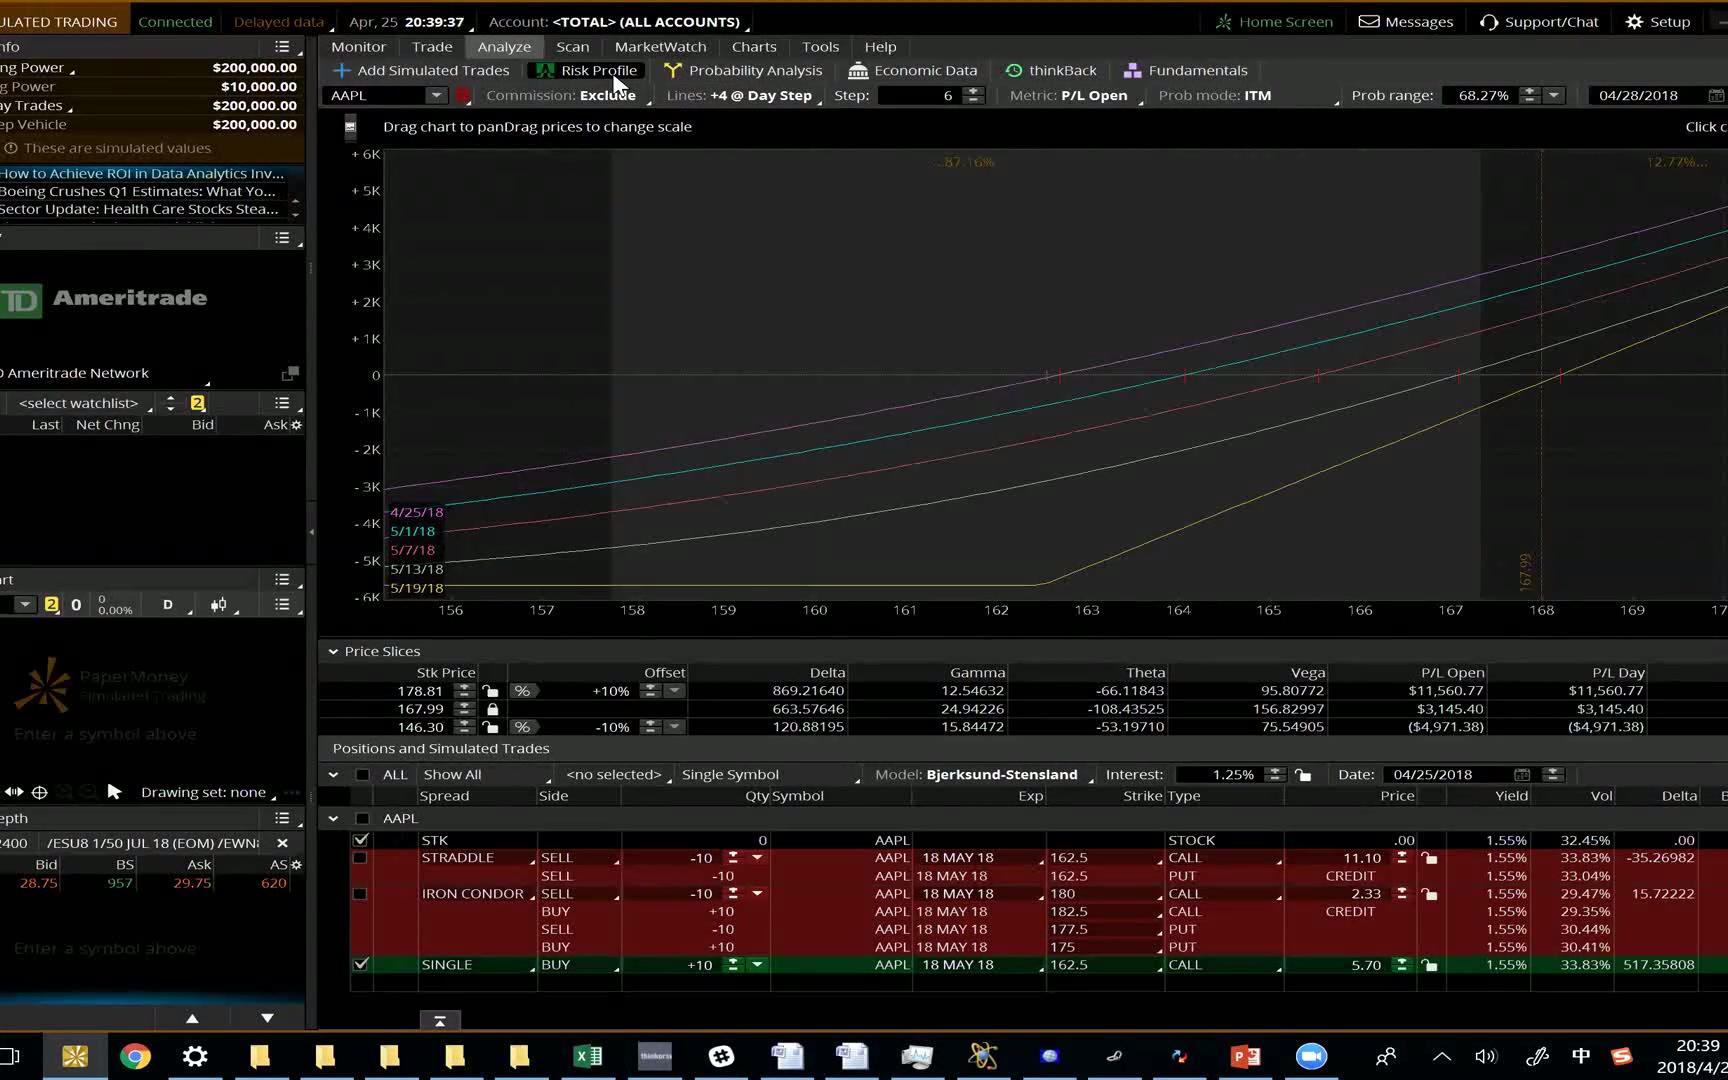Toggle the Interest lock icon
This screenshot has height=1080, width=1728.
(x=1303, y=774)
